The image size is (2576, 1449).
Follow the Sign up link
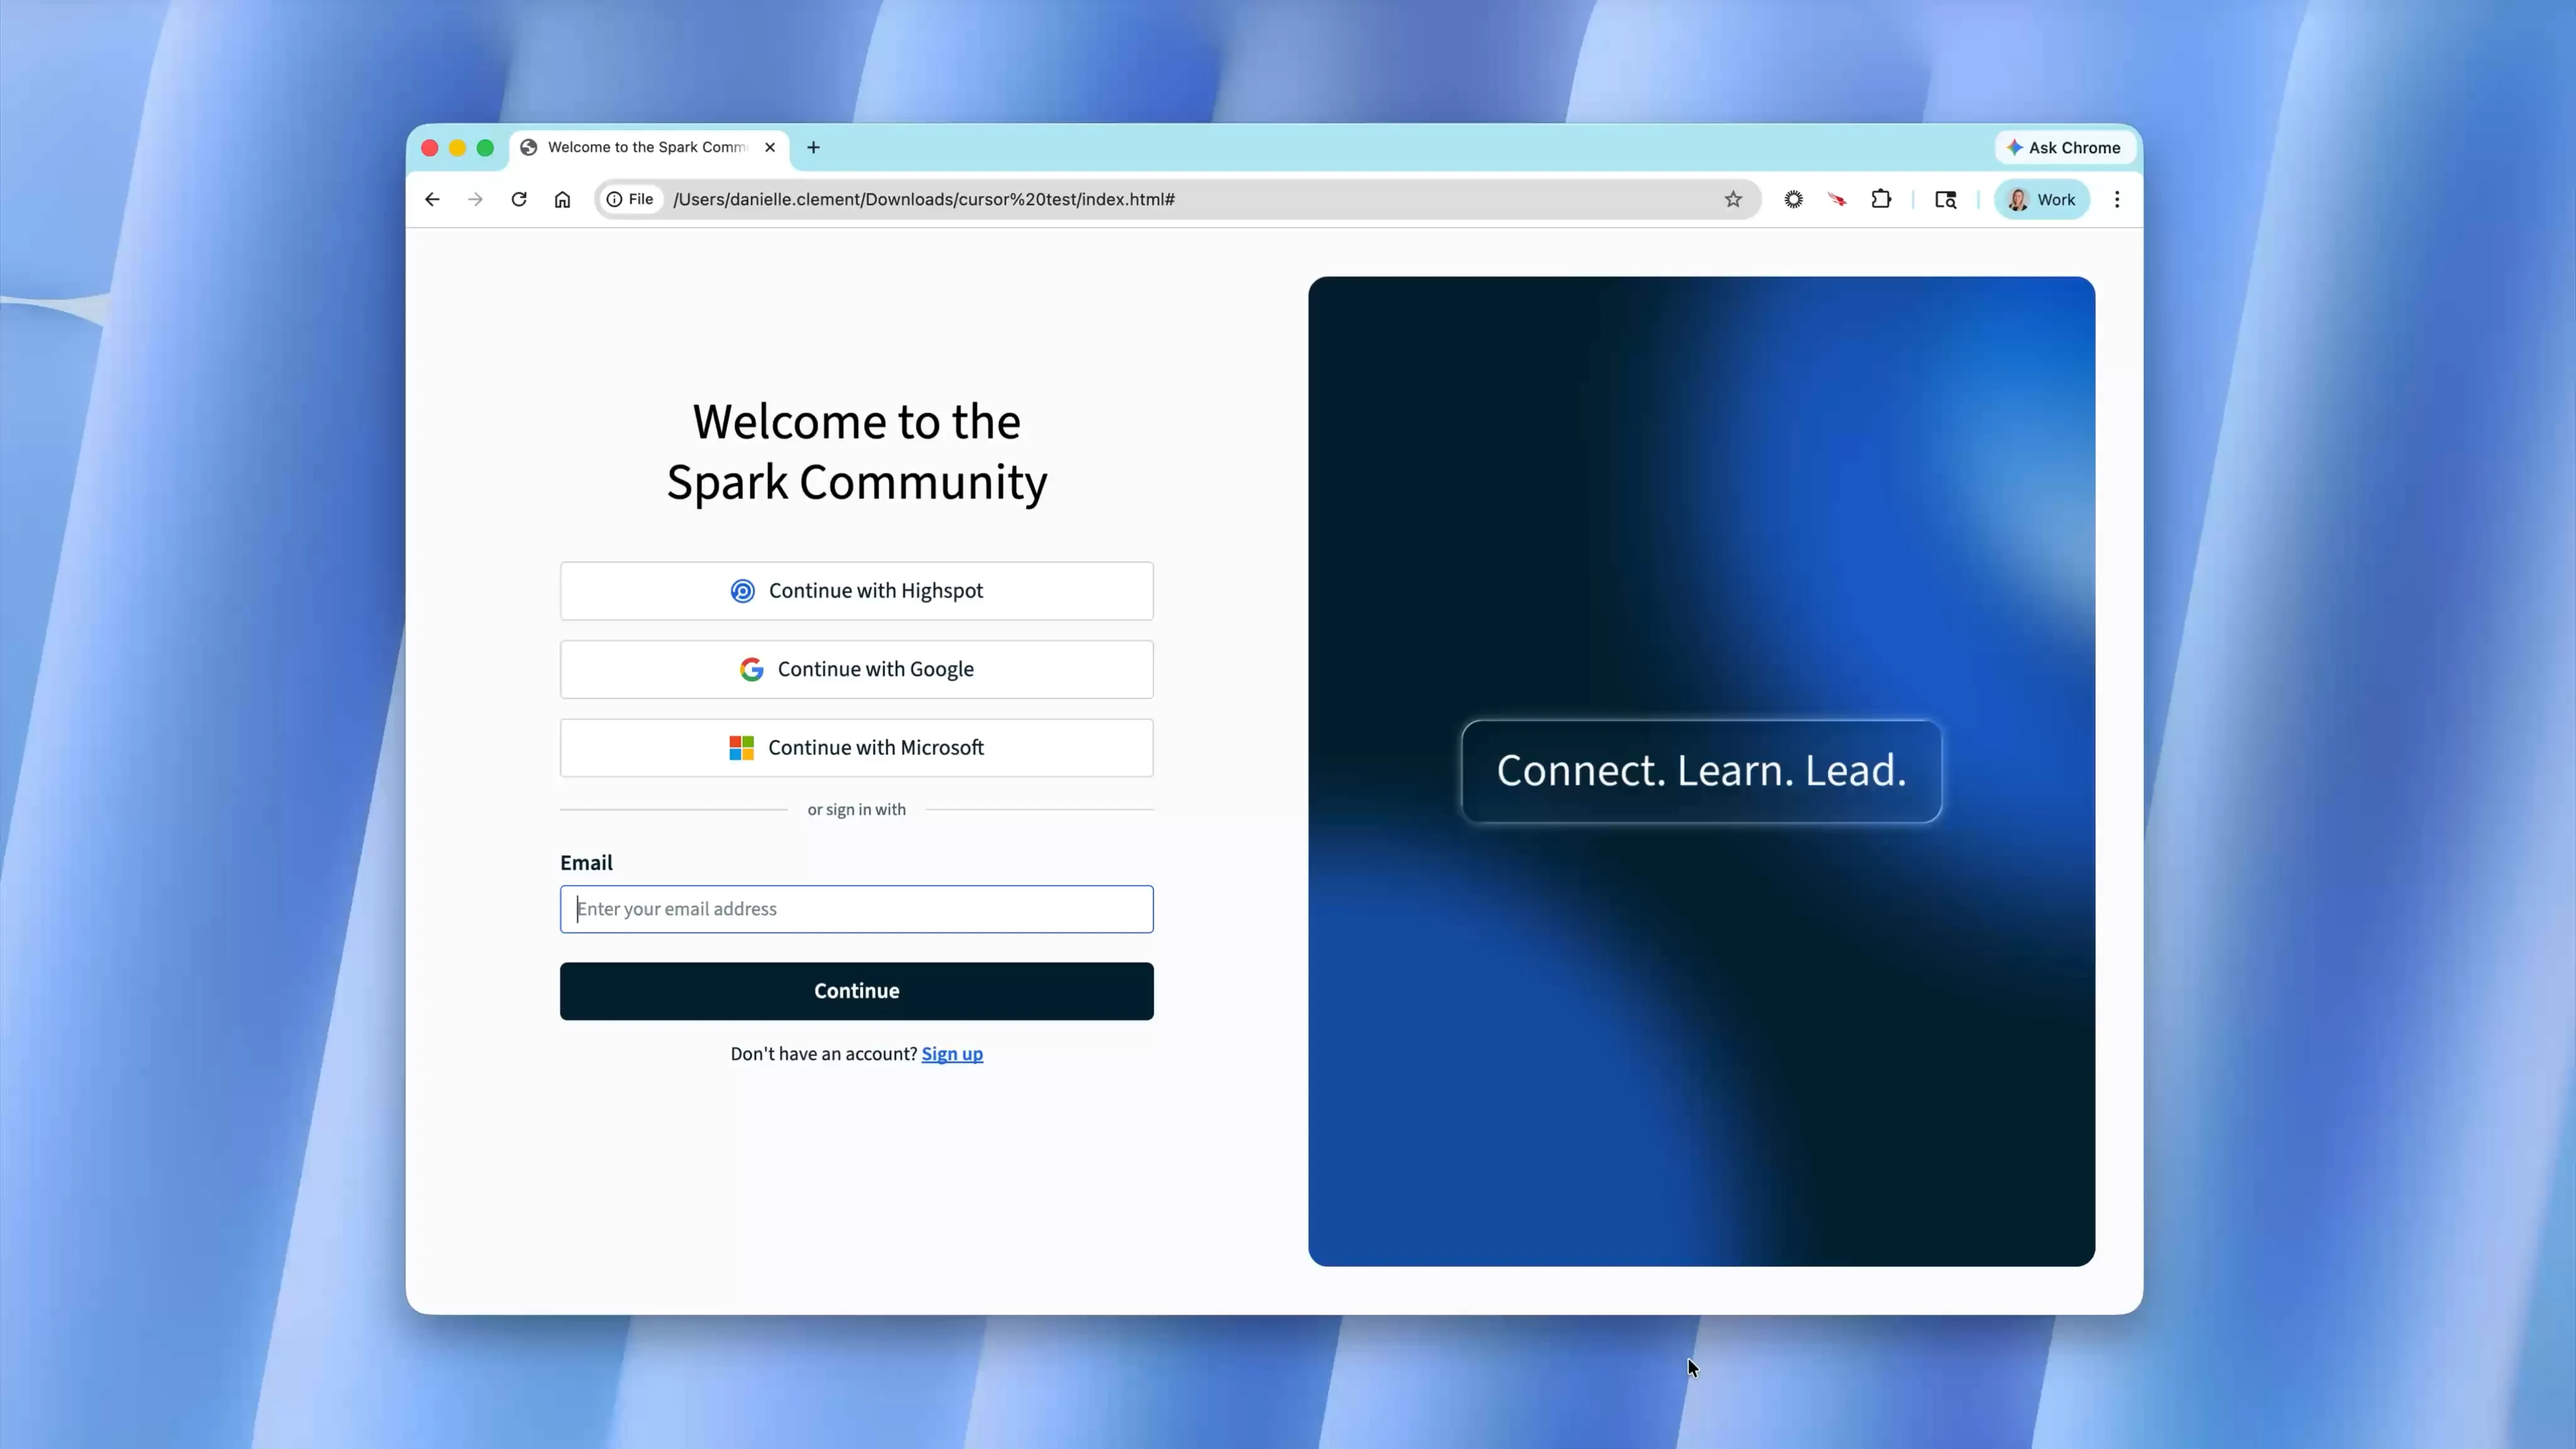coord(951,1053)
